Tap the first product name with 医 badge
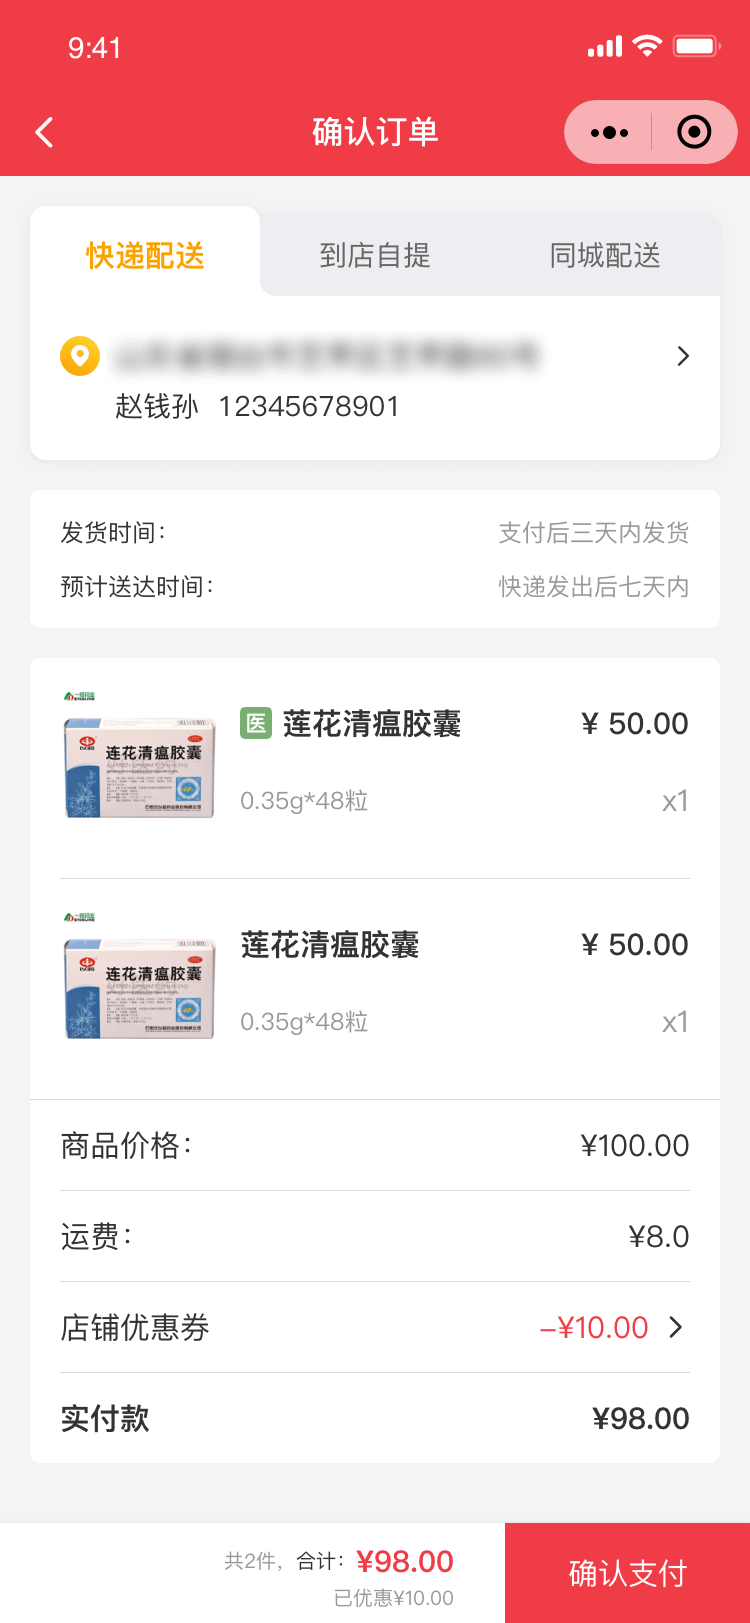The image size is (750, 1623). 372,723
